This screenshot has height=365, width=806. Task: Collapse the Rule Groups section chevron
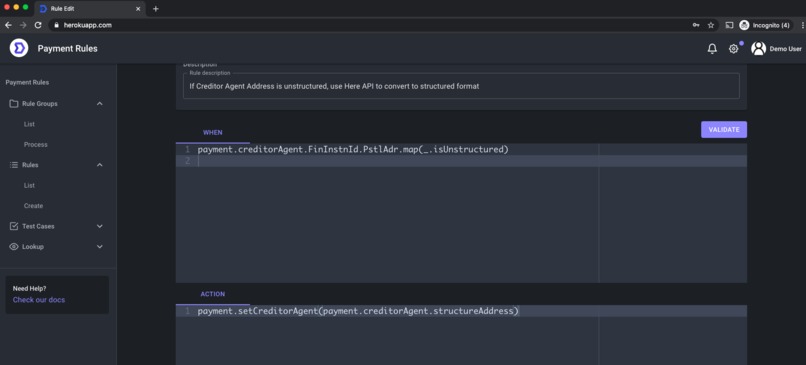coord(100,104)
